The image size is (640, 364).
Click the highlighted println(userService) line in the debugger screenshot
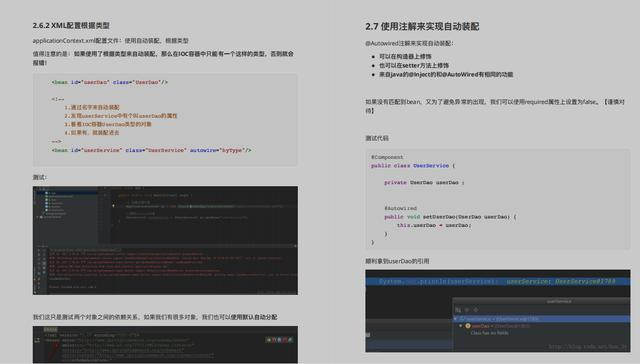[x=498, y=282]
